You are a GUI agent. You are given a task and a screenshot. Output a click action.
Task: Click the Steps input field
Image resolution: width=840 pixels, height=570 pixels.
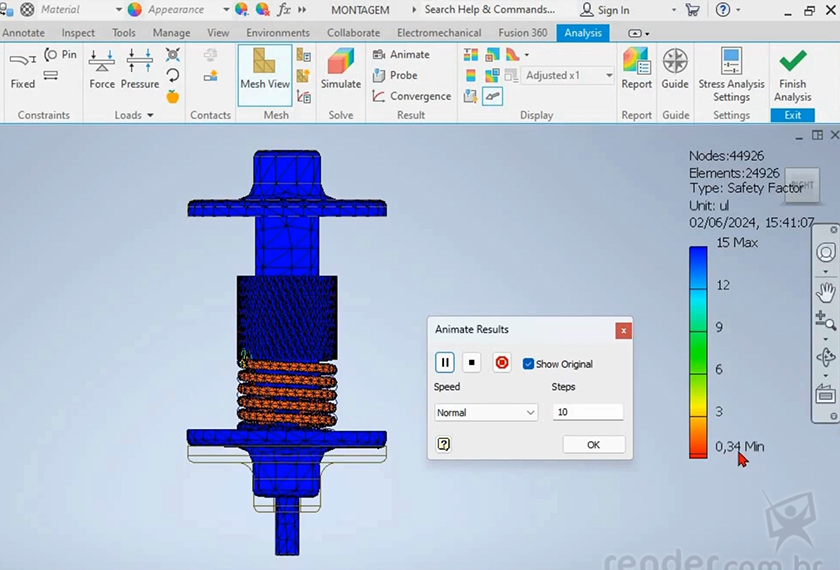[x=587, y=412]
